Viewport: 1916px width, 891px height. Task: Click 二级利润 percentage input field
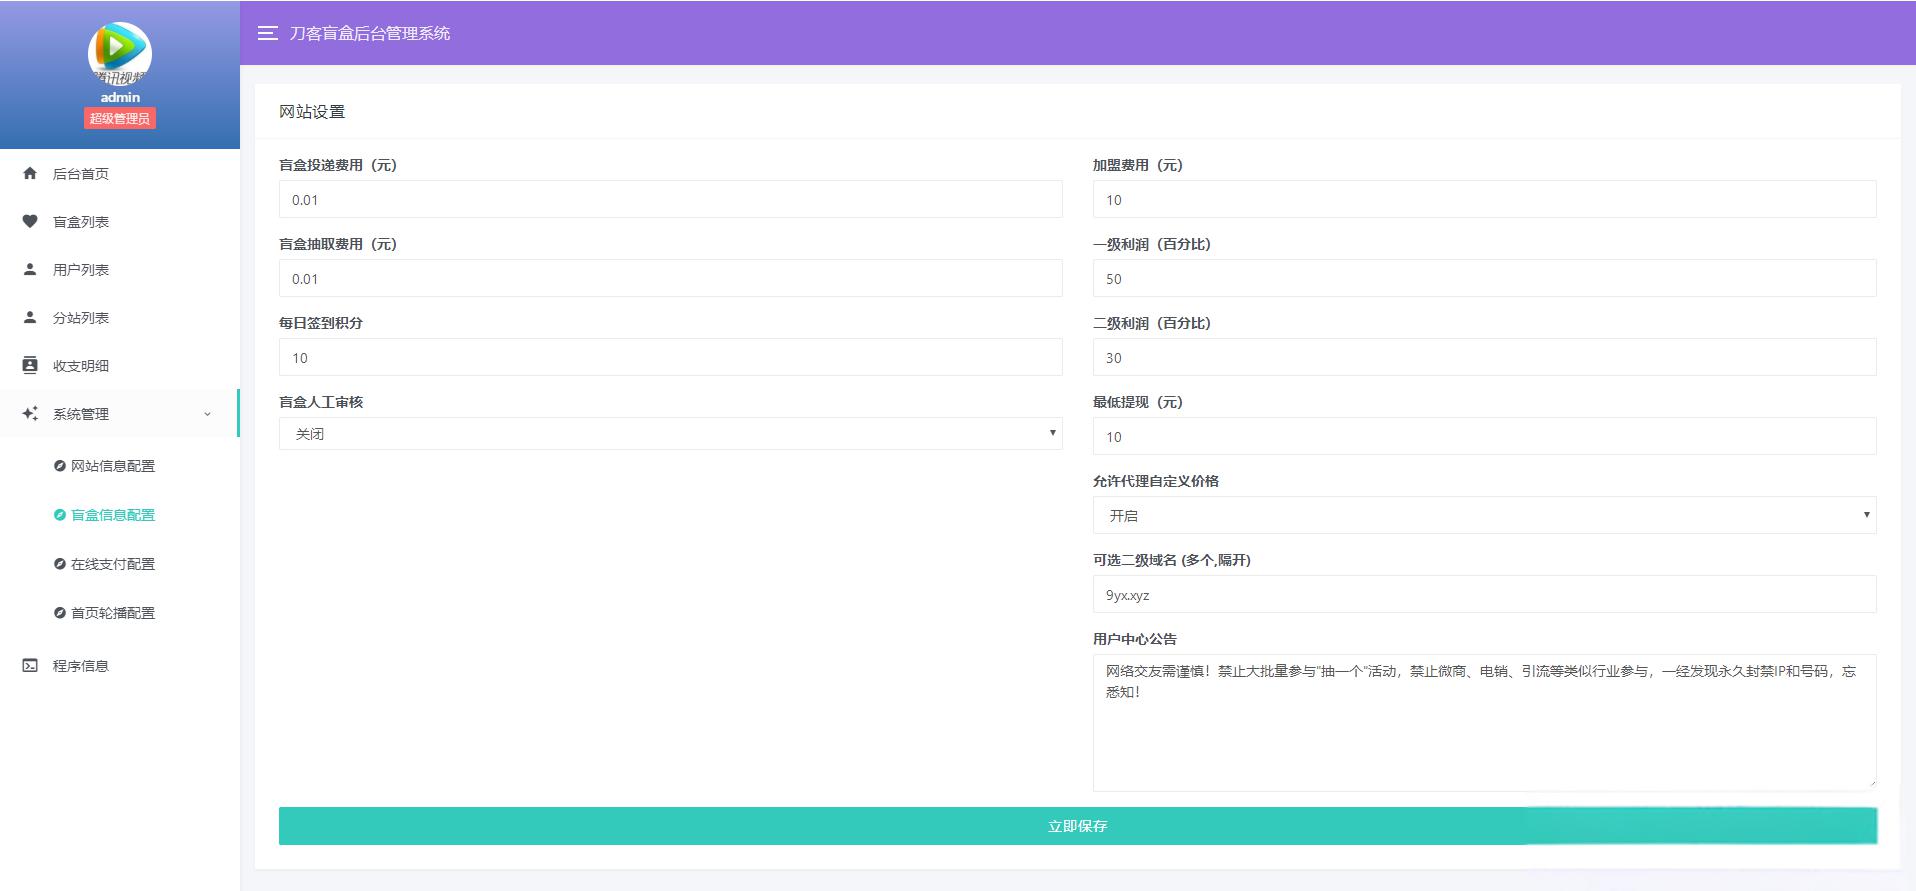(1484, 357)
